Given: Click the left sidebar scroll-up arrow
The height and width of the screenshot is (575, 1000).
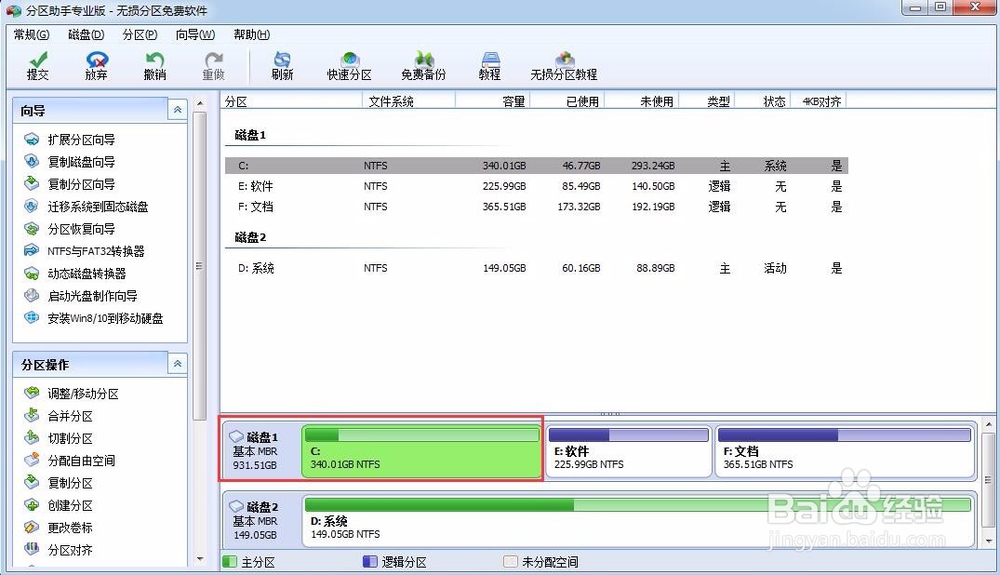Looking at the screenshot, I should 200,103.
